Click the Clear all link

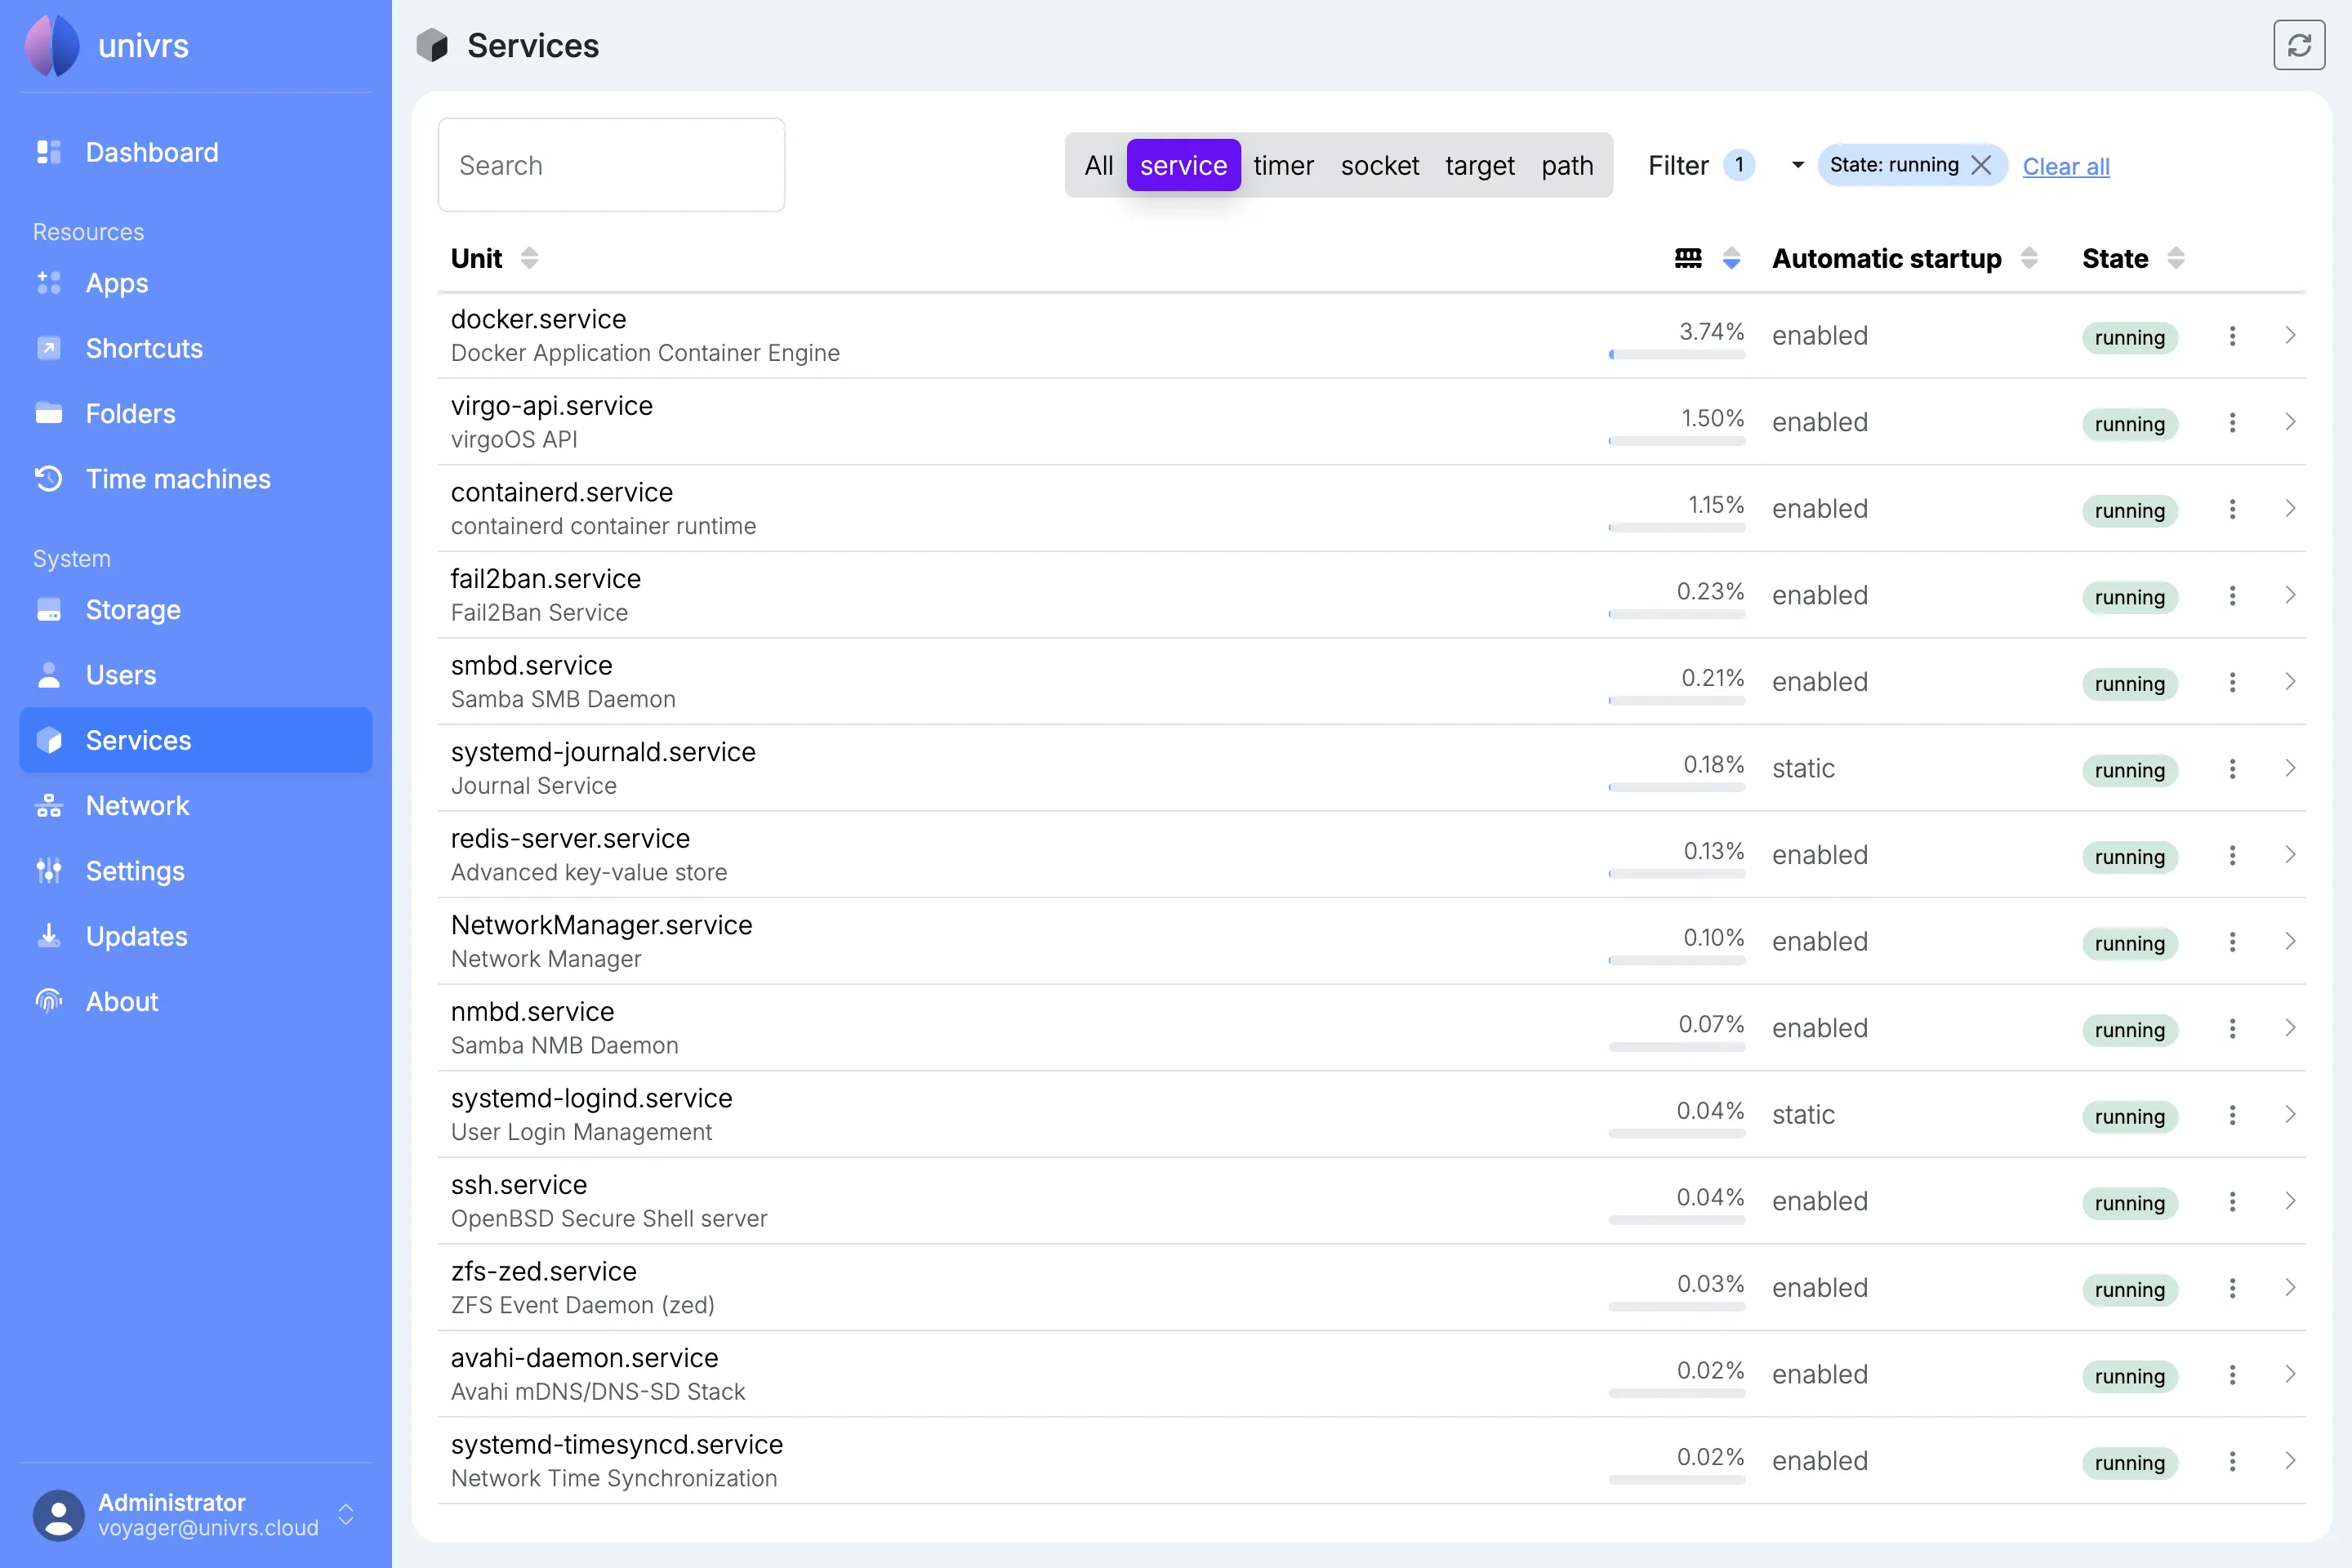[2066, 166]
